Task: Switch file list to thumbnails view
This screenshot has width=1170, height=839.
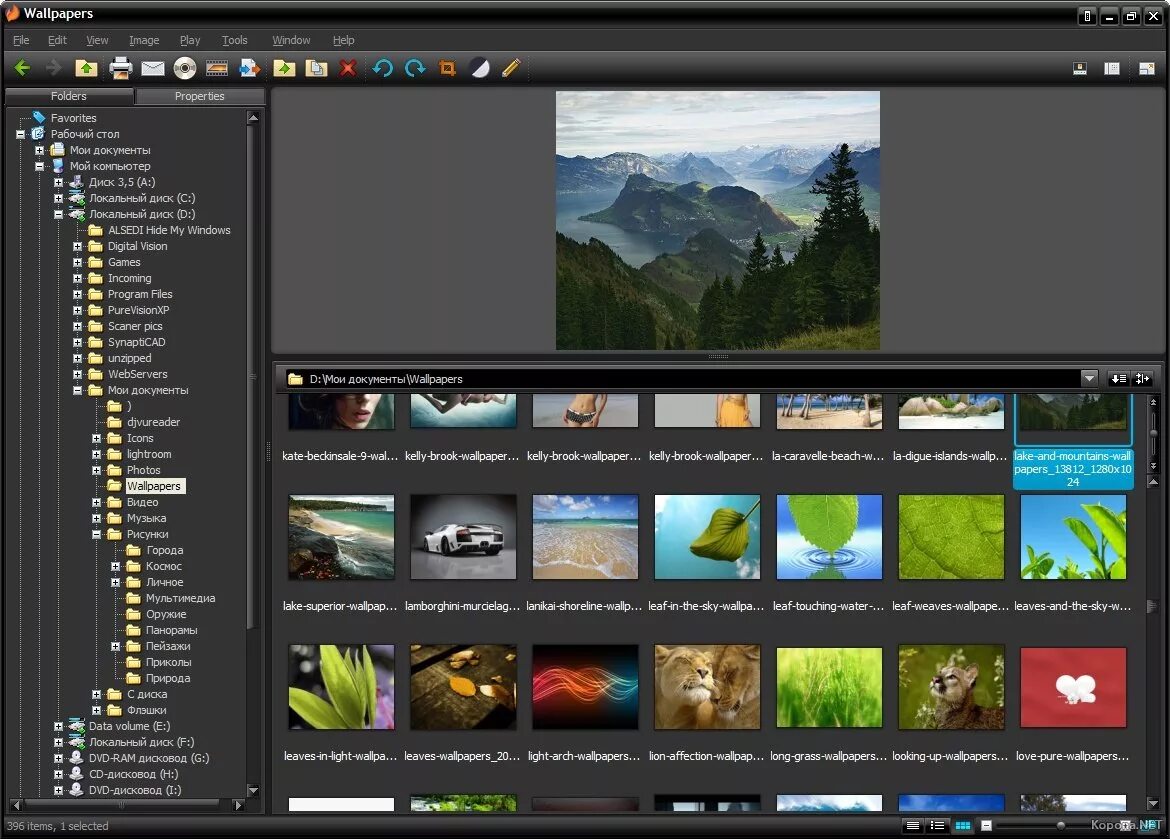Action: click(963, 826)
